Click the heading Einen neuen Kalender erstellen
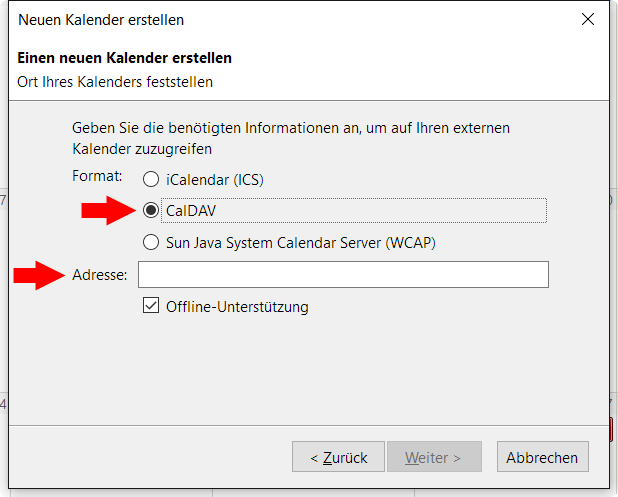Viewport: 618px width, 497px height. 125,58
